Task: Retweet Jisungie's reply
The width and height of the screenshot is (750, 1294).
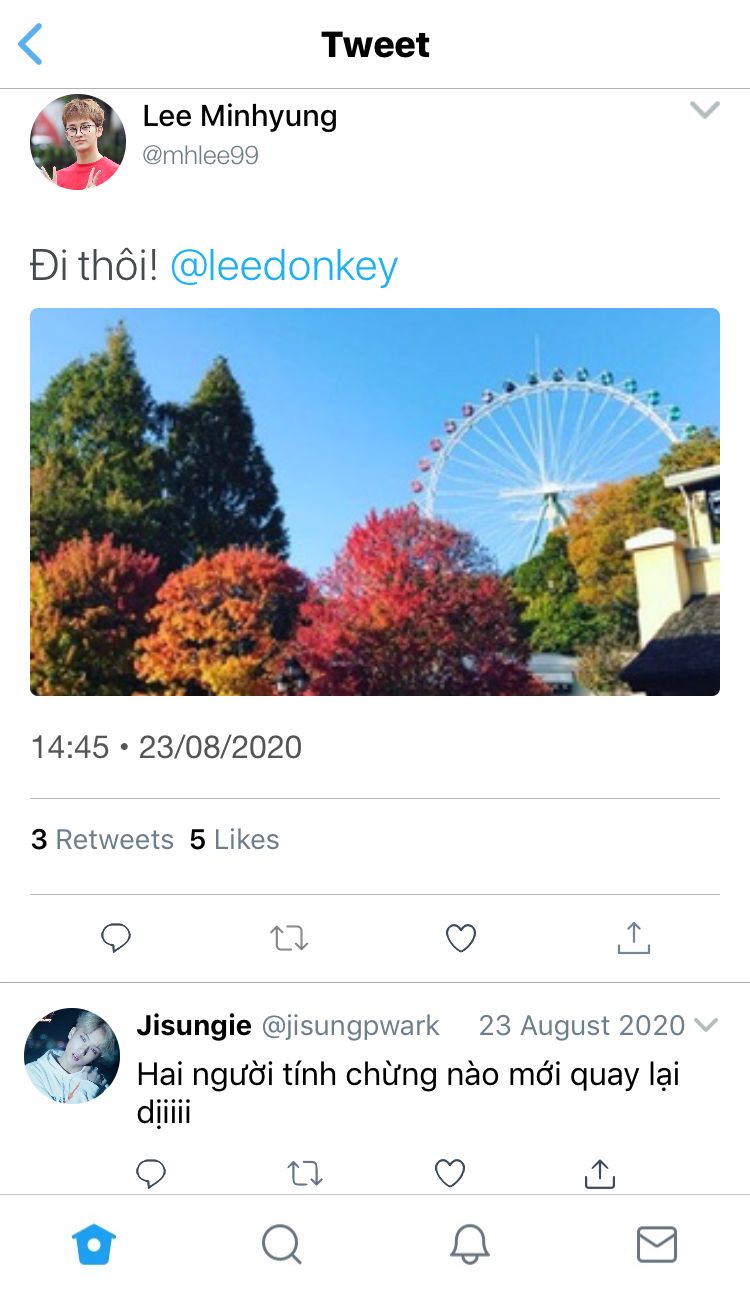Action: [305, 1173]
